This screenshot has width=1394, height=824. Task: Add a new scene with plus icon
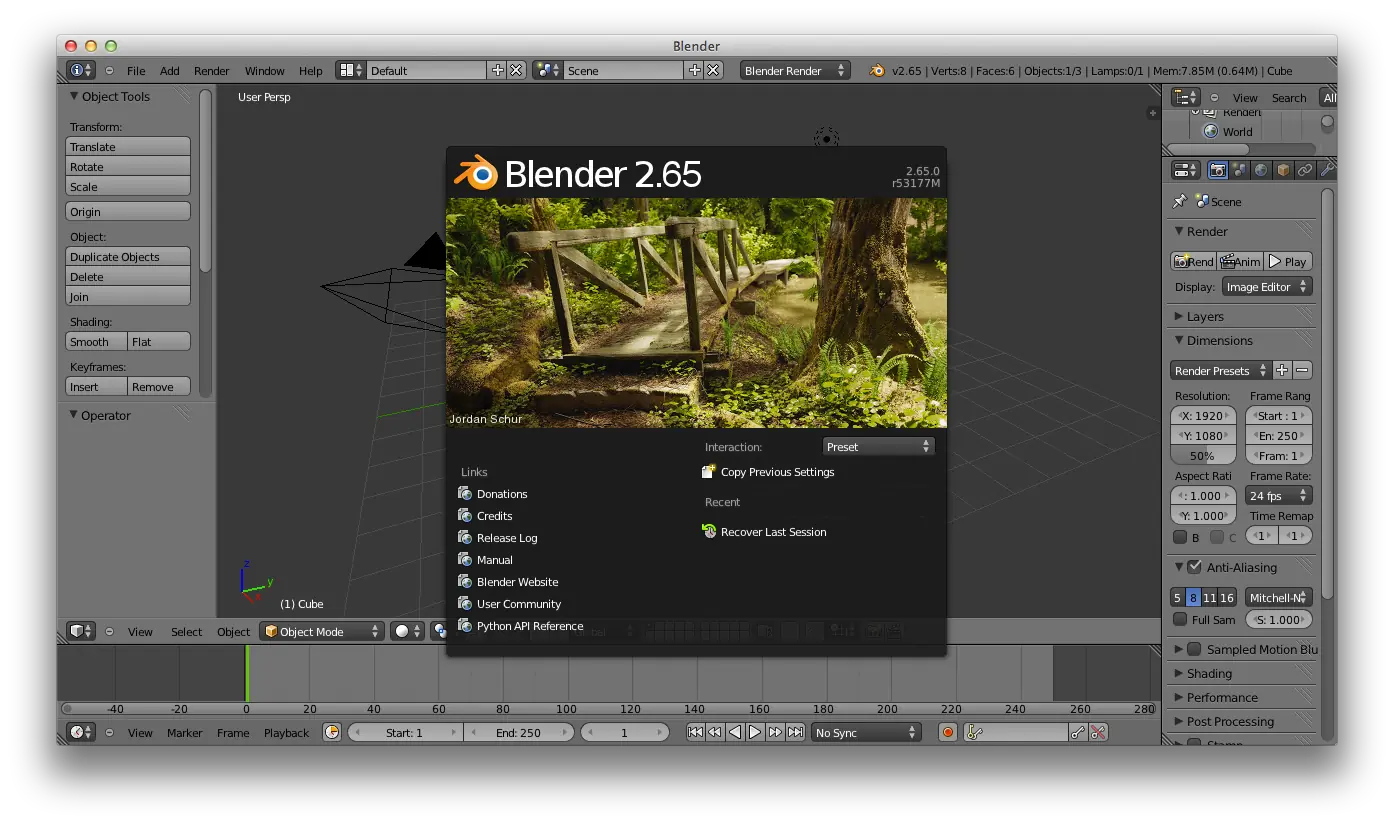click(695, 71)
